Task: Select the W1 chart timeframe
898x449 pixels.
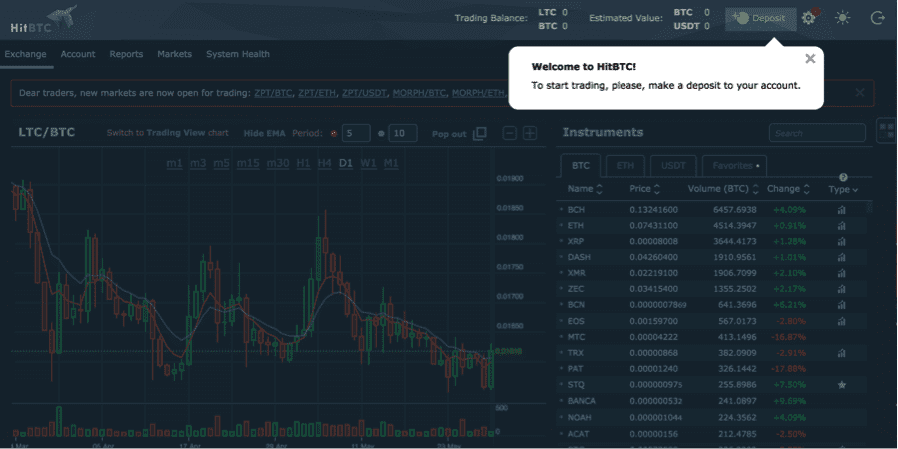Action: pos(368,163)
